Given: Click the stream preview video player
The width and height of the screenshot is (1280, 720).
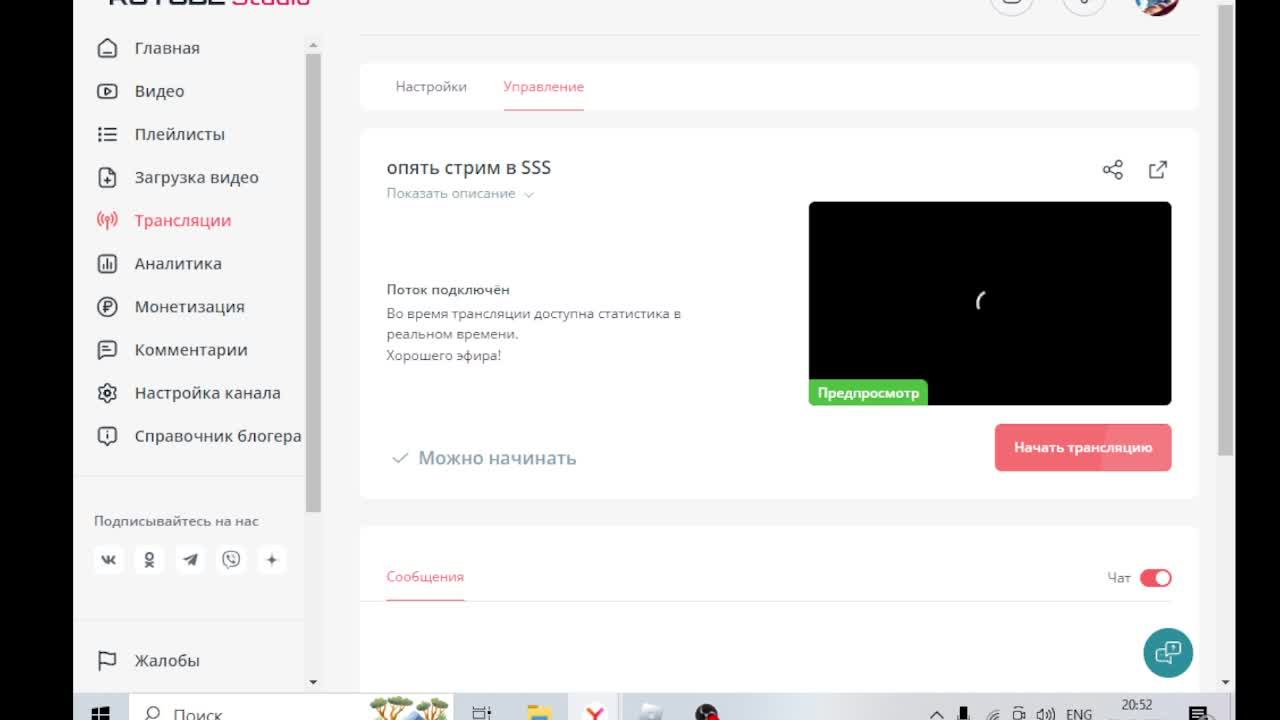Looking at the screenshot, I should point(990,304).
